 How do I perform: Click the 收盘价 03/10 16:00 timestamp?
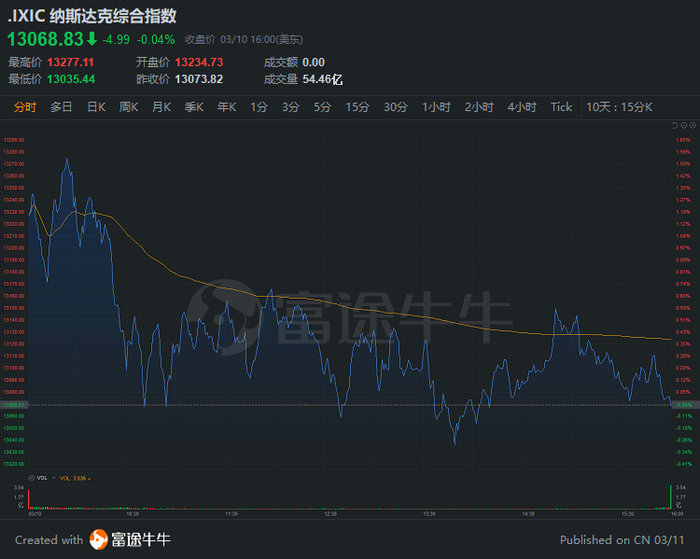[244, 40]
